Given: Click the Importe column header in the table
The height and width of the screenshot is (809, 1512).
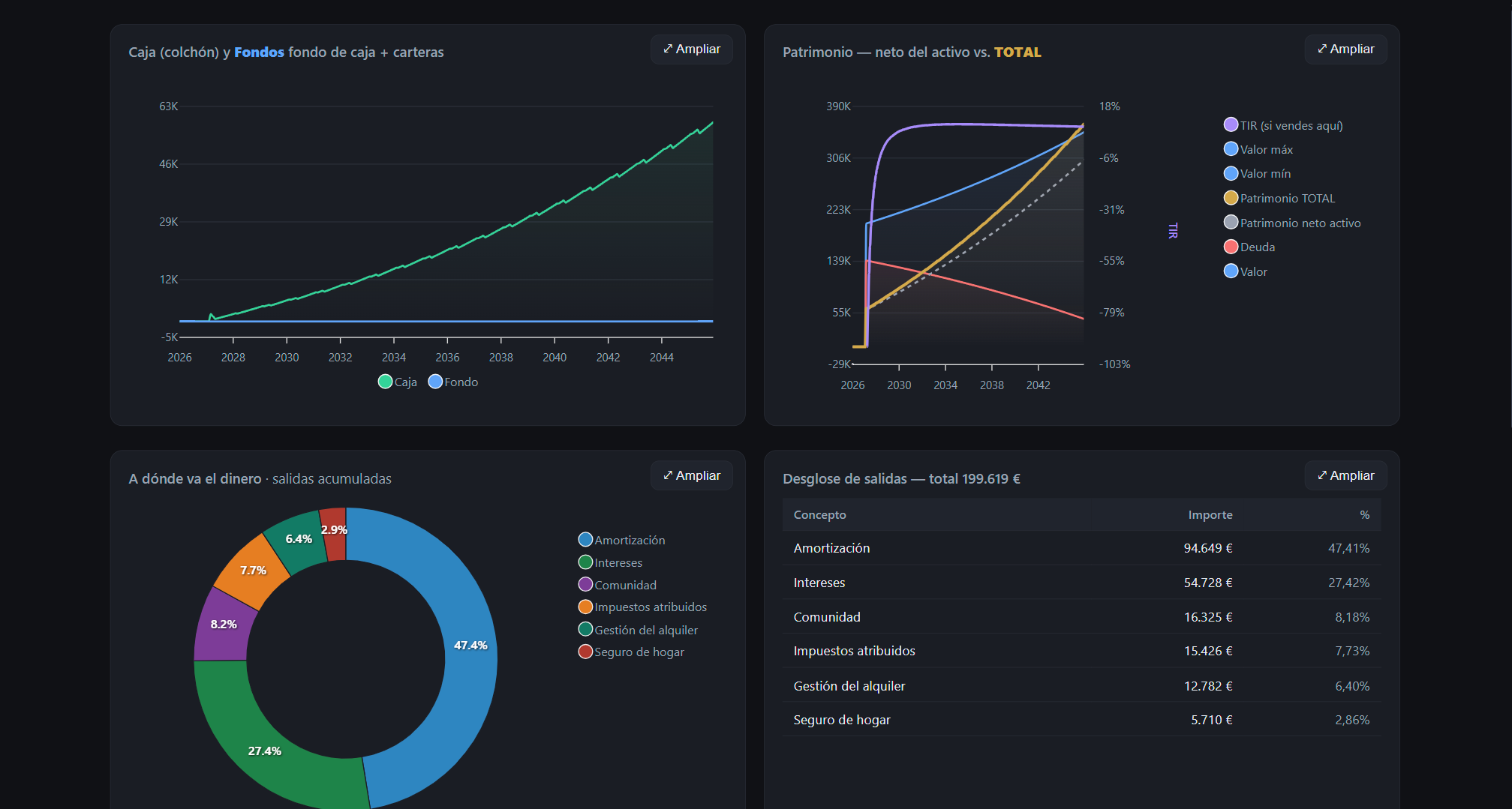Looking at the screenshot, I should click(1210, 515).
